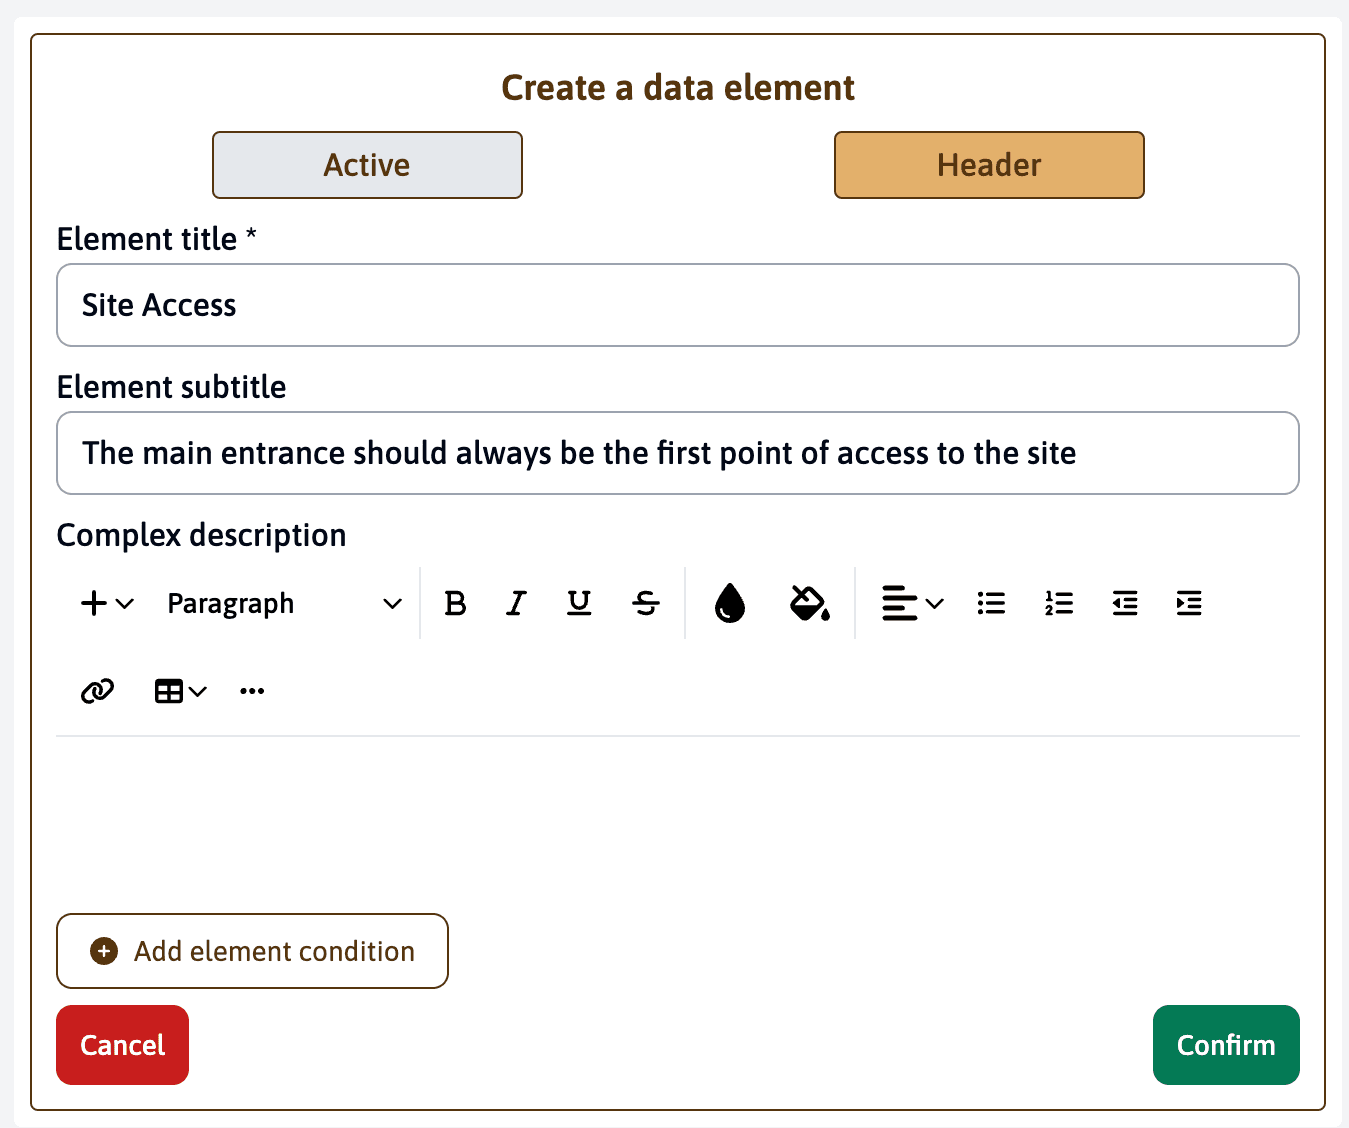The image size is (1349, 1128).
Task: Underline the selected text
Action: tap(579, 603)
